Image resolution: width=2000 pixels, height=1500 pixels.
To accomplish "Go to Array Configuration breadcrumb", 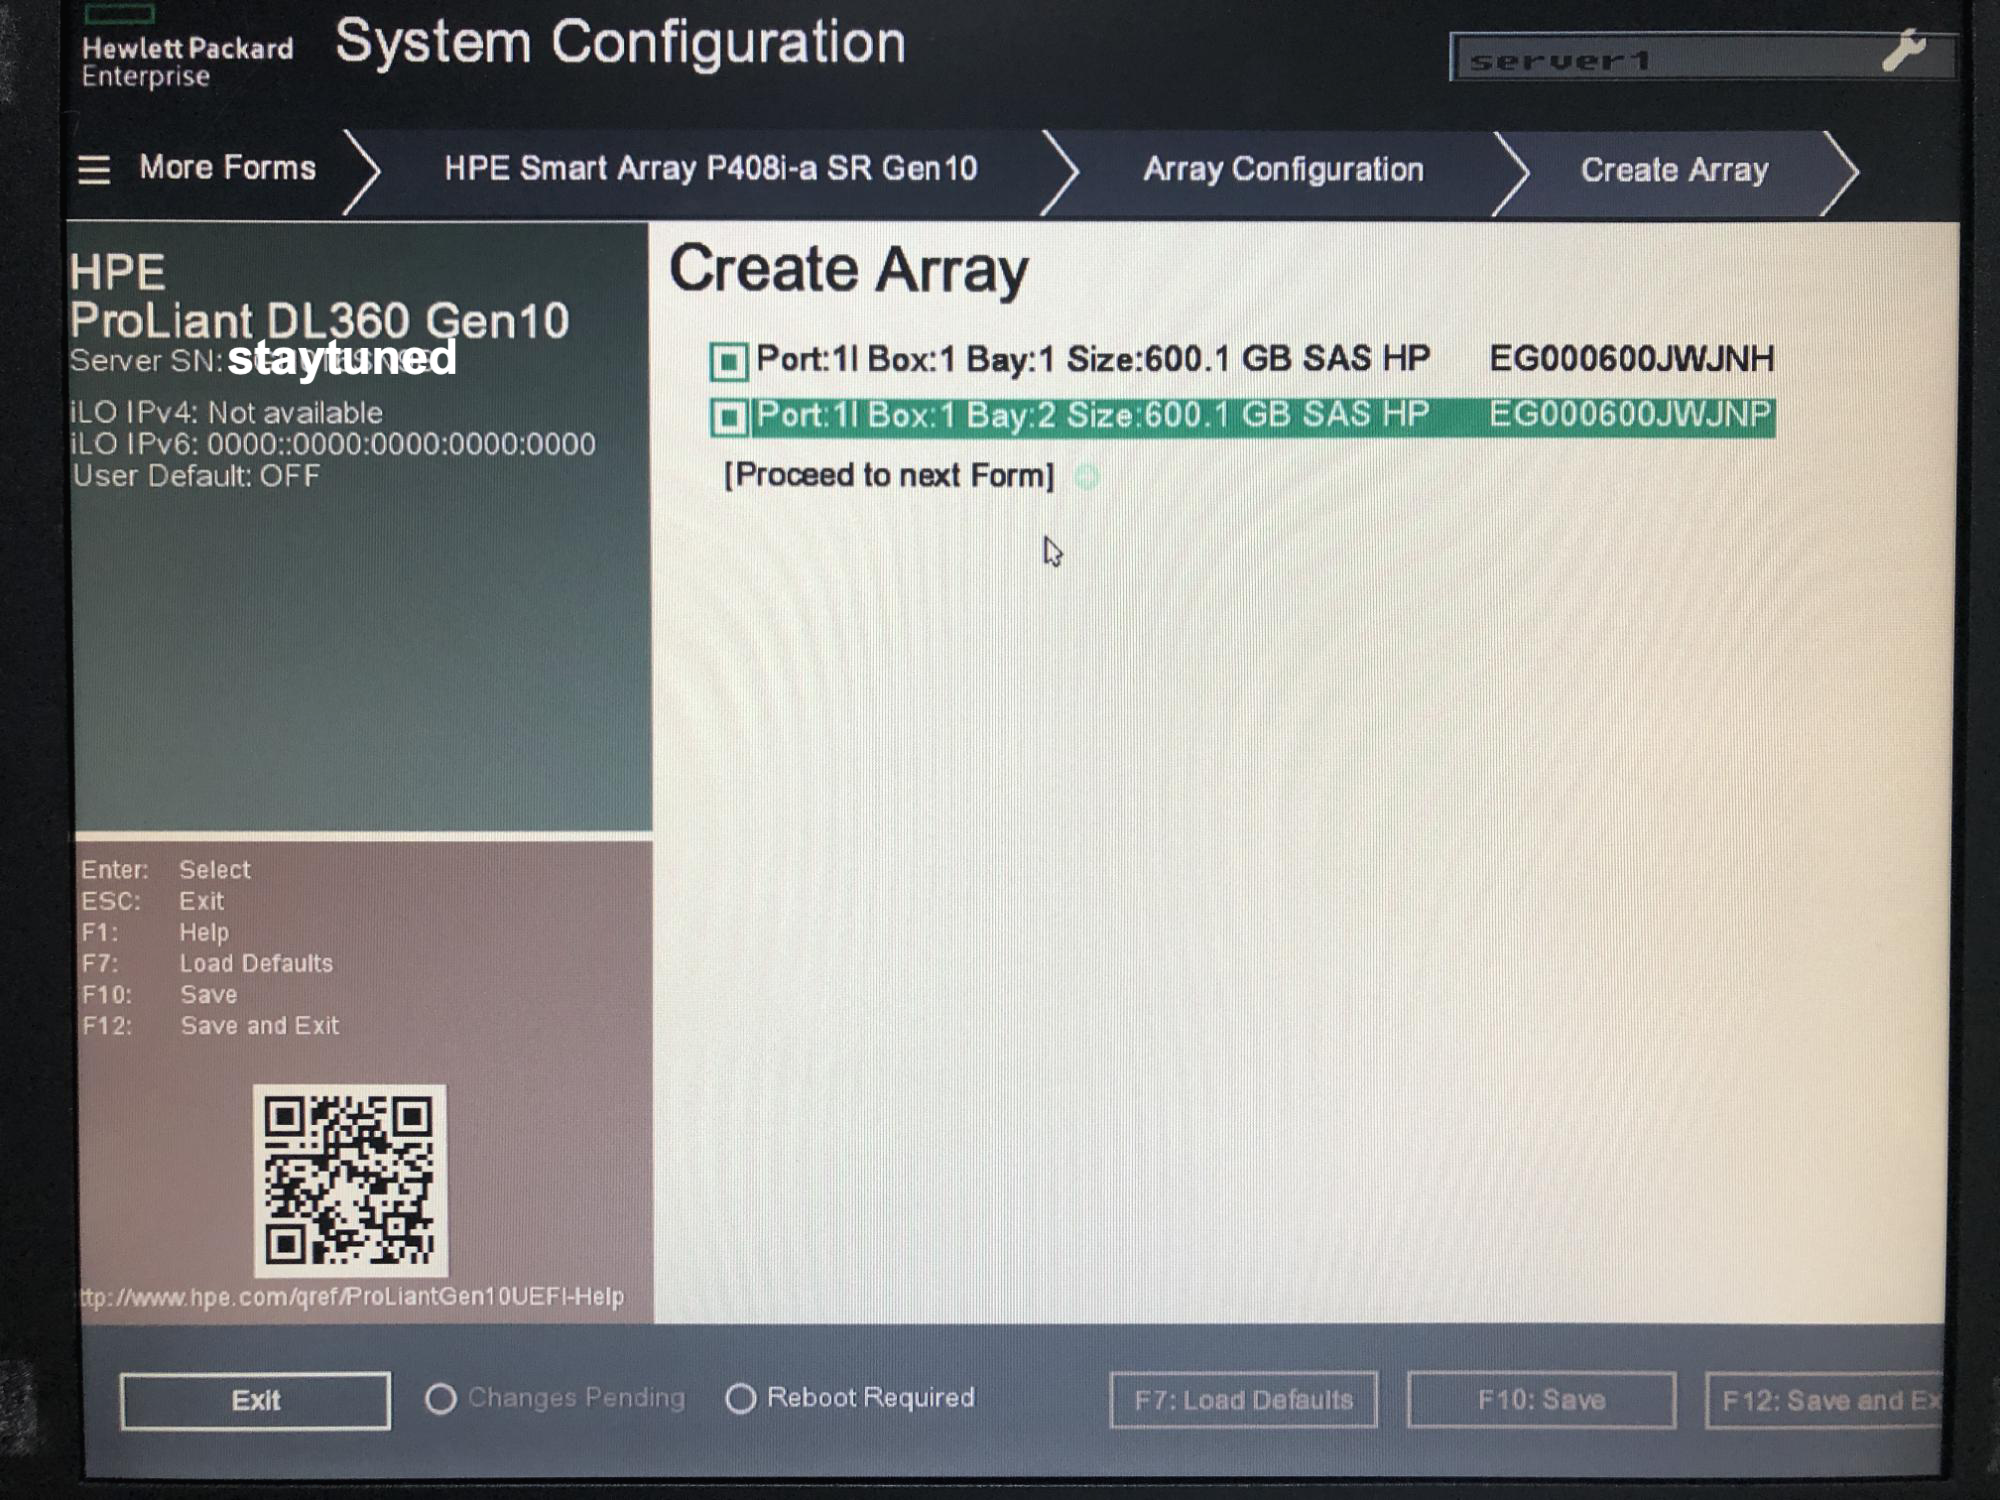I will pos(1283,170).
